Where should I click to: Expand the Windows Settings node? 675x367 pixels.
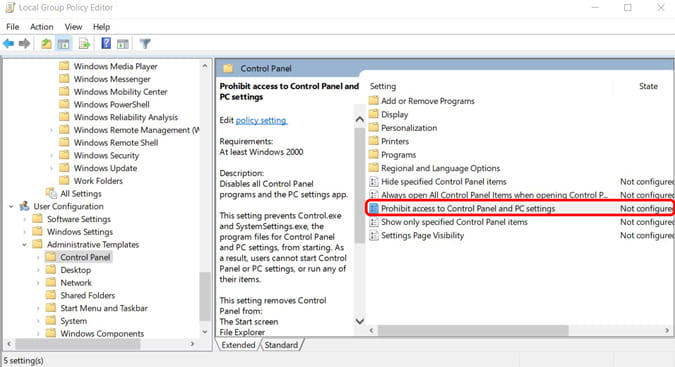point(25,232)
